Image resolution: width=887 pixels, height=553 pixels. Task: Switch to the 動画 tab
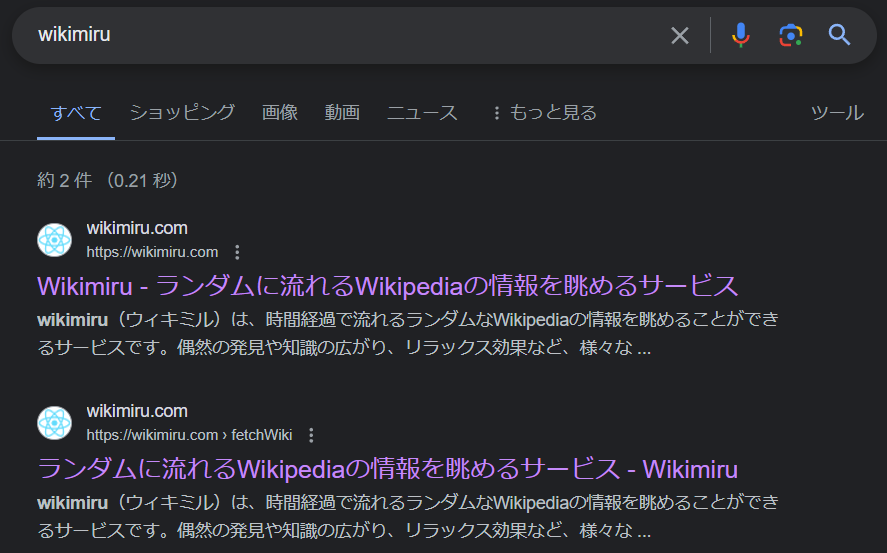pyautogui.click(x=342, y=113)
